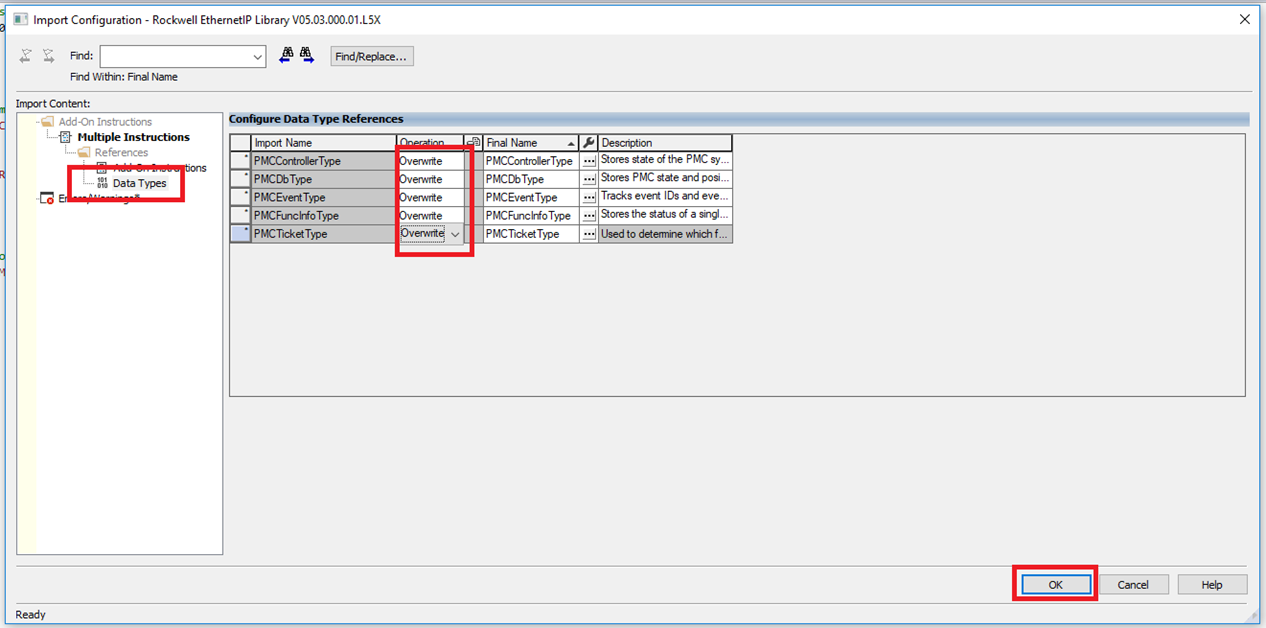Screen dimensions: 1266x628
Task: Open the properties ellipsis for PMCControllerType
Action: coord(589,161)
